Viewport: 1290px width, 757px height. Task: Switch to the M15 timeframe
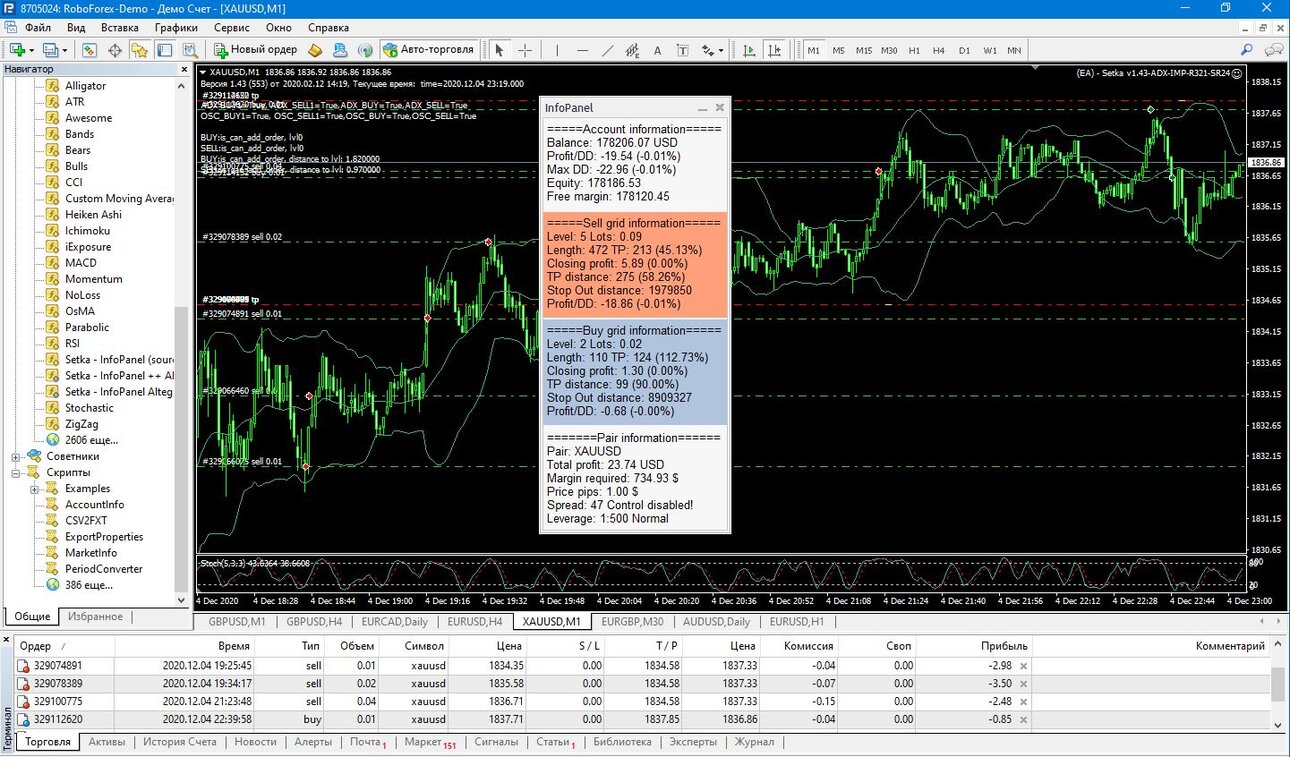863,50
